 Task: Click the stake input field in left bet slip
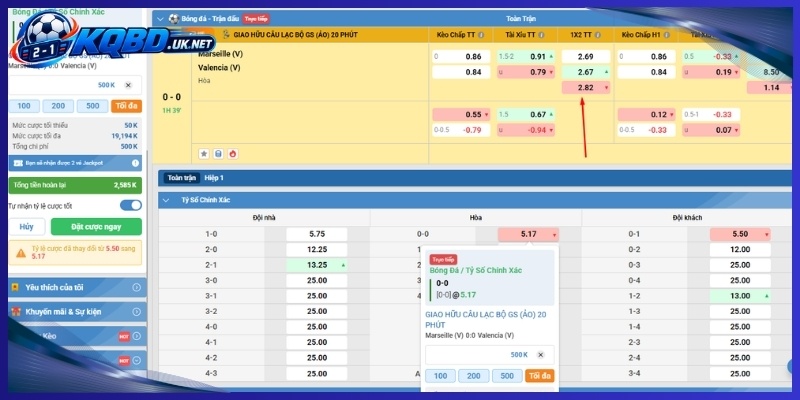click(76, 85)
